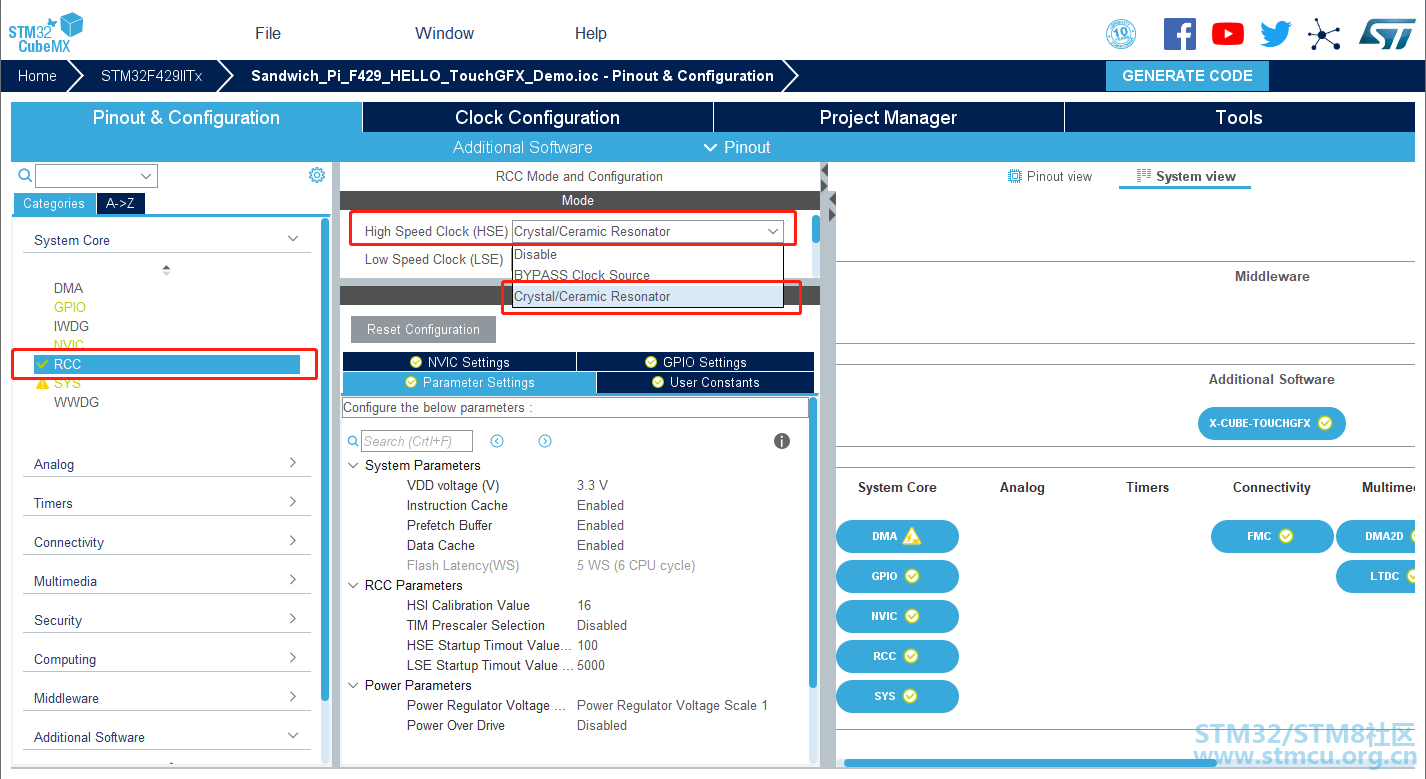Open Additional Software
This screenshot has width=1426, height=779.
[x=522, y=147]
